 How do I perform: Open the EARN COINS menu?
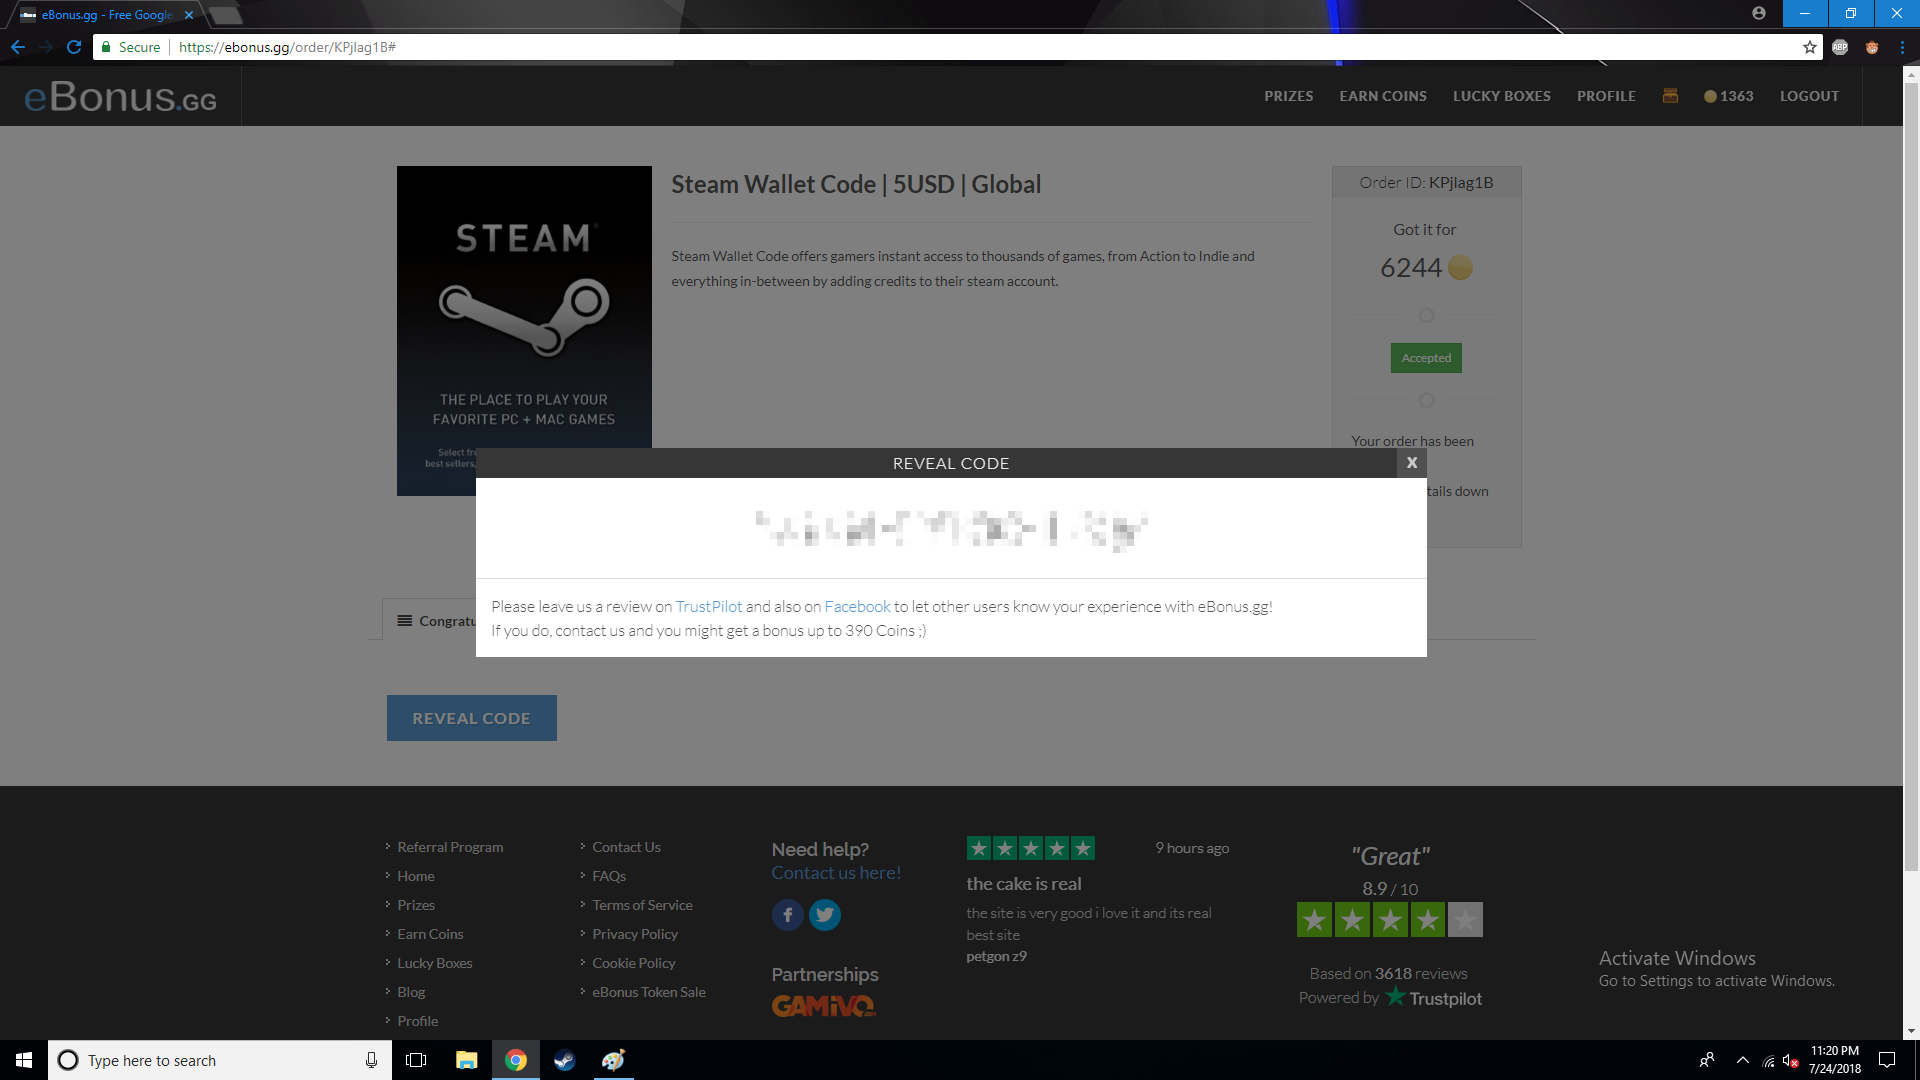[1382, 96]
